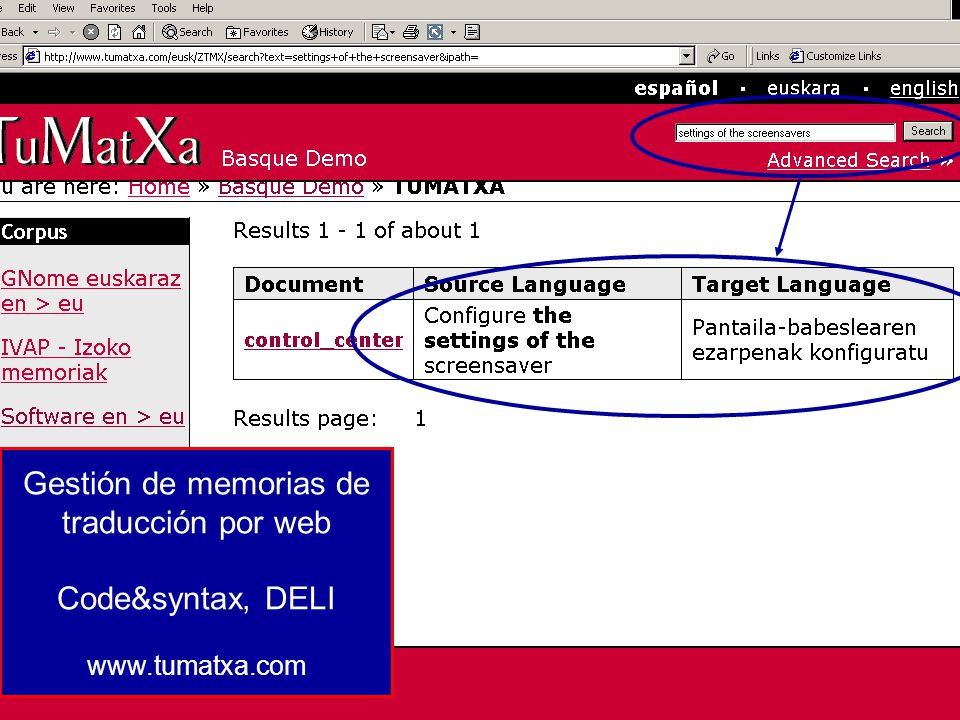The height and width of the screenshot is (720, 960).
Task: Open the View menu
Action: (63, 8)
